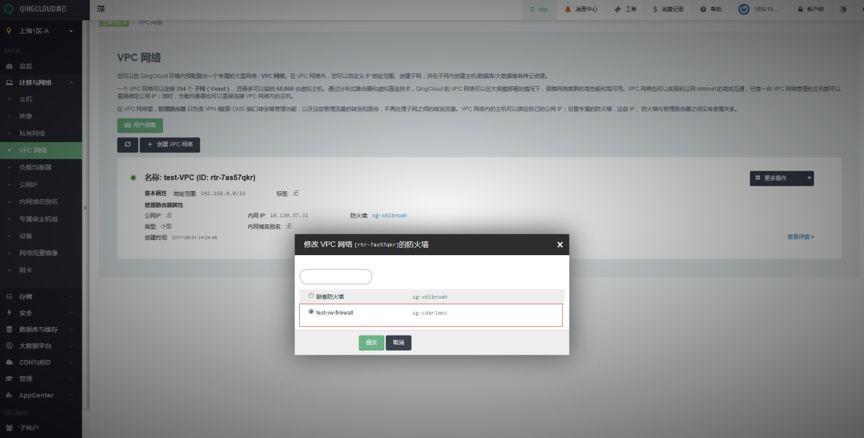Click the green 提交 submit button
The image size is (864, 438).
pos(371,342)
